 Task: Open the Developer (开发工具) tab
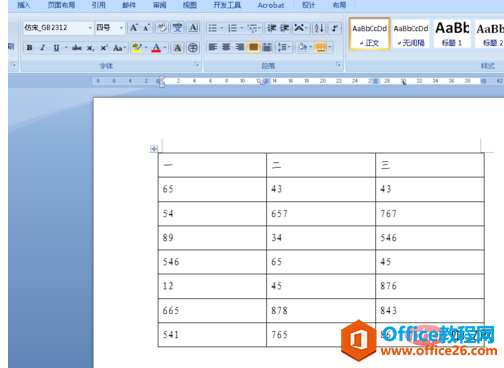(227, 5)
